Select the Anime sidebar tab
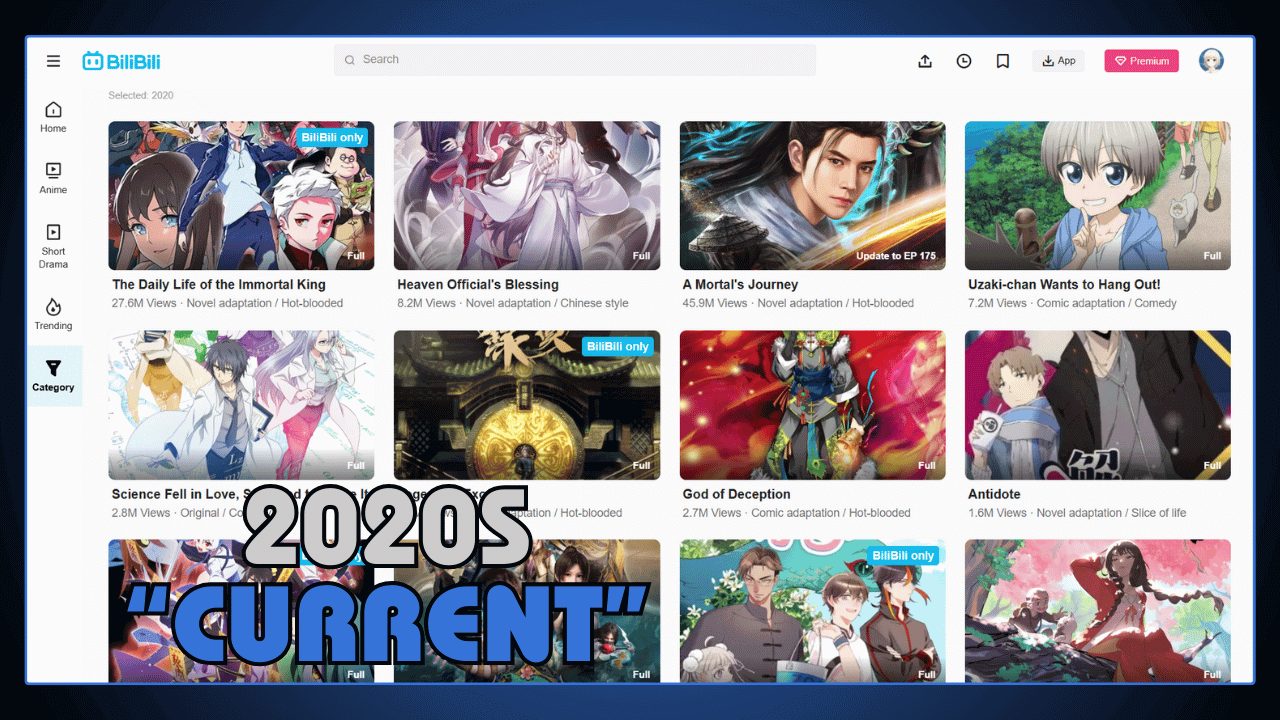The height and width of the screenshot is (720, 1280). 53,177
